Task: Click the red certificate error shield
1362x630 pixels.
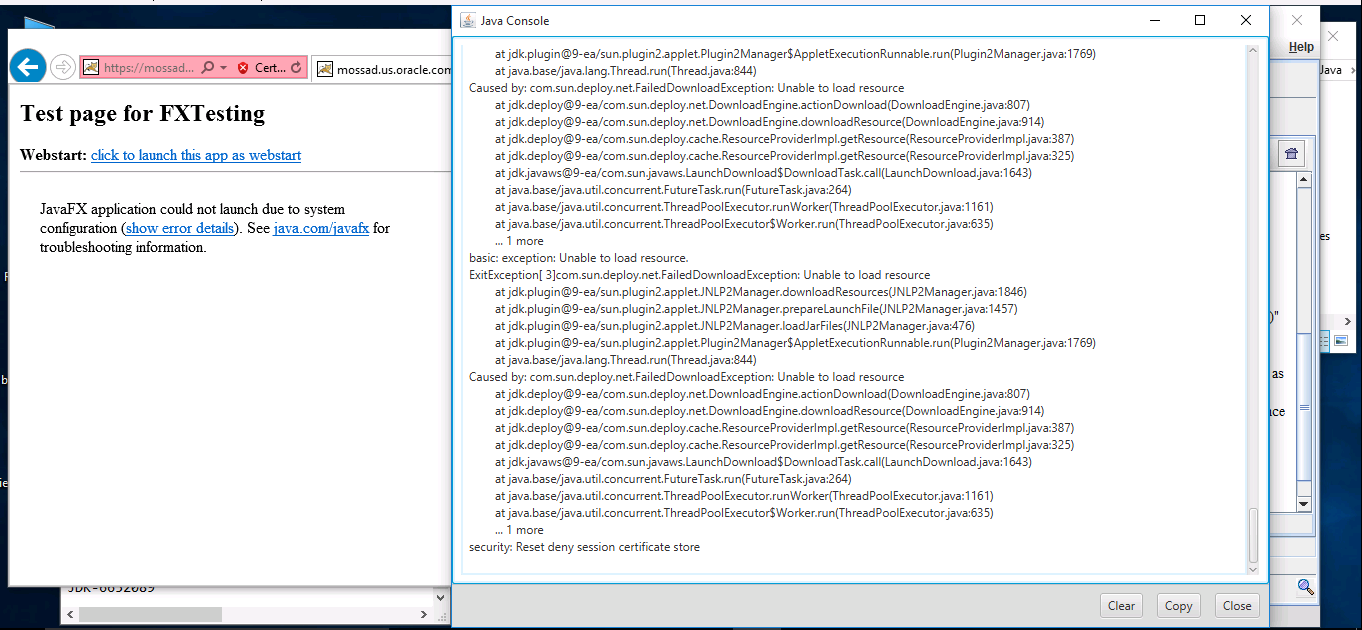Action: [x=243, y=67]
